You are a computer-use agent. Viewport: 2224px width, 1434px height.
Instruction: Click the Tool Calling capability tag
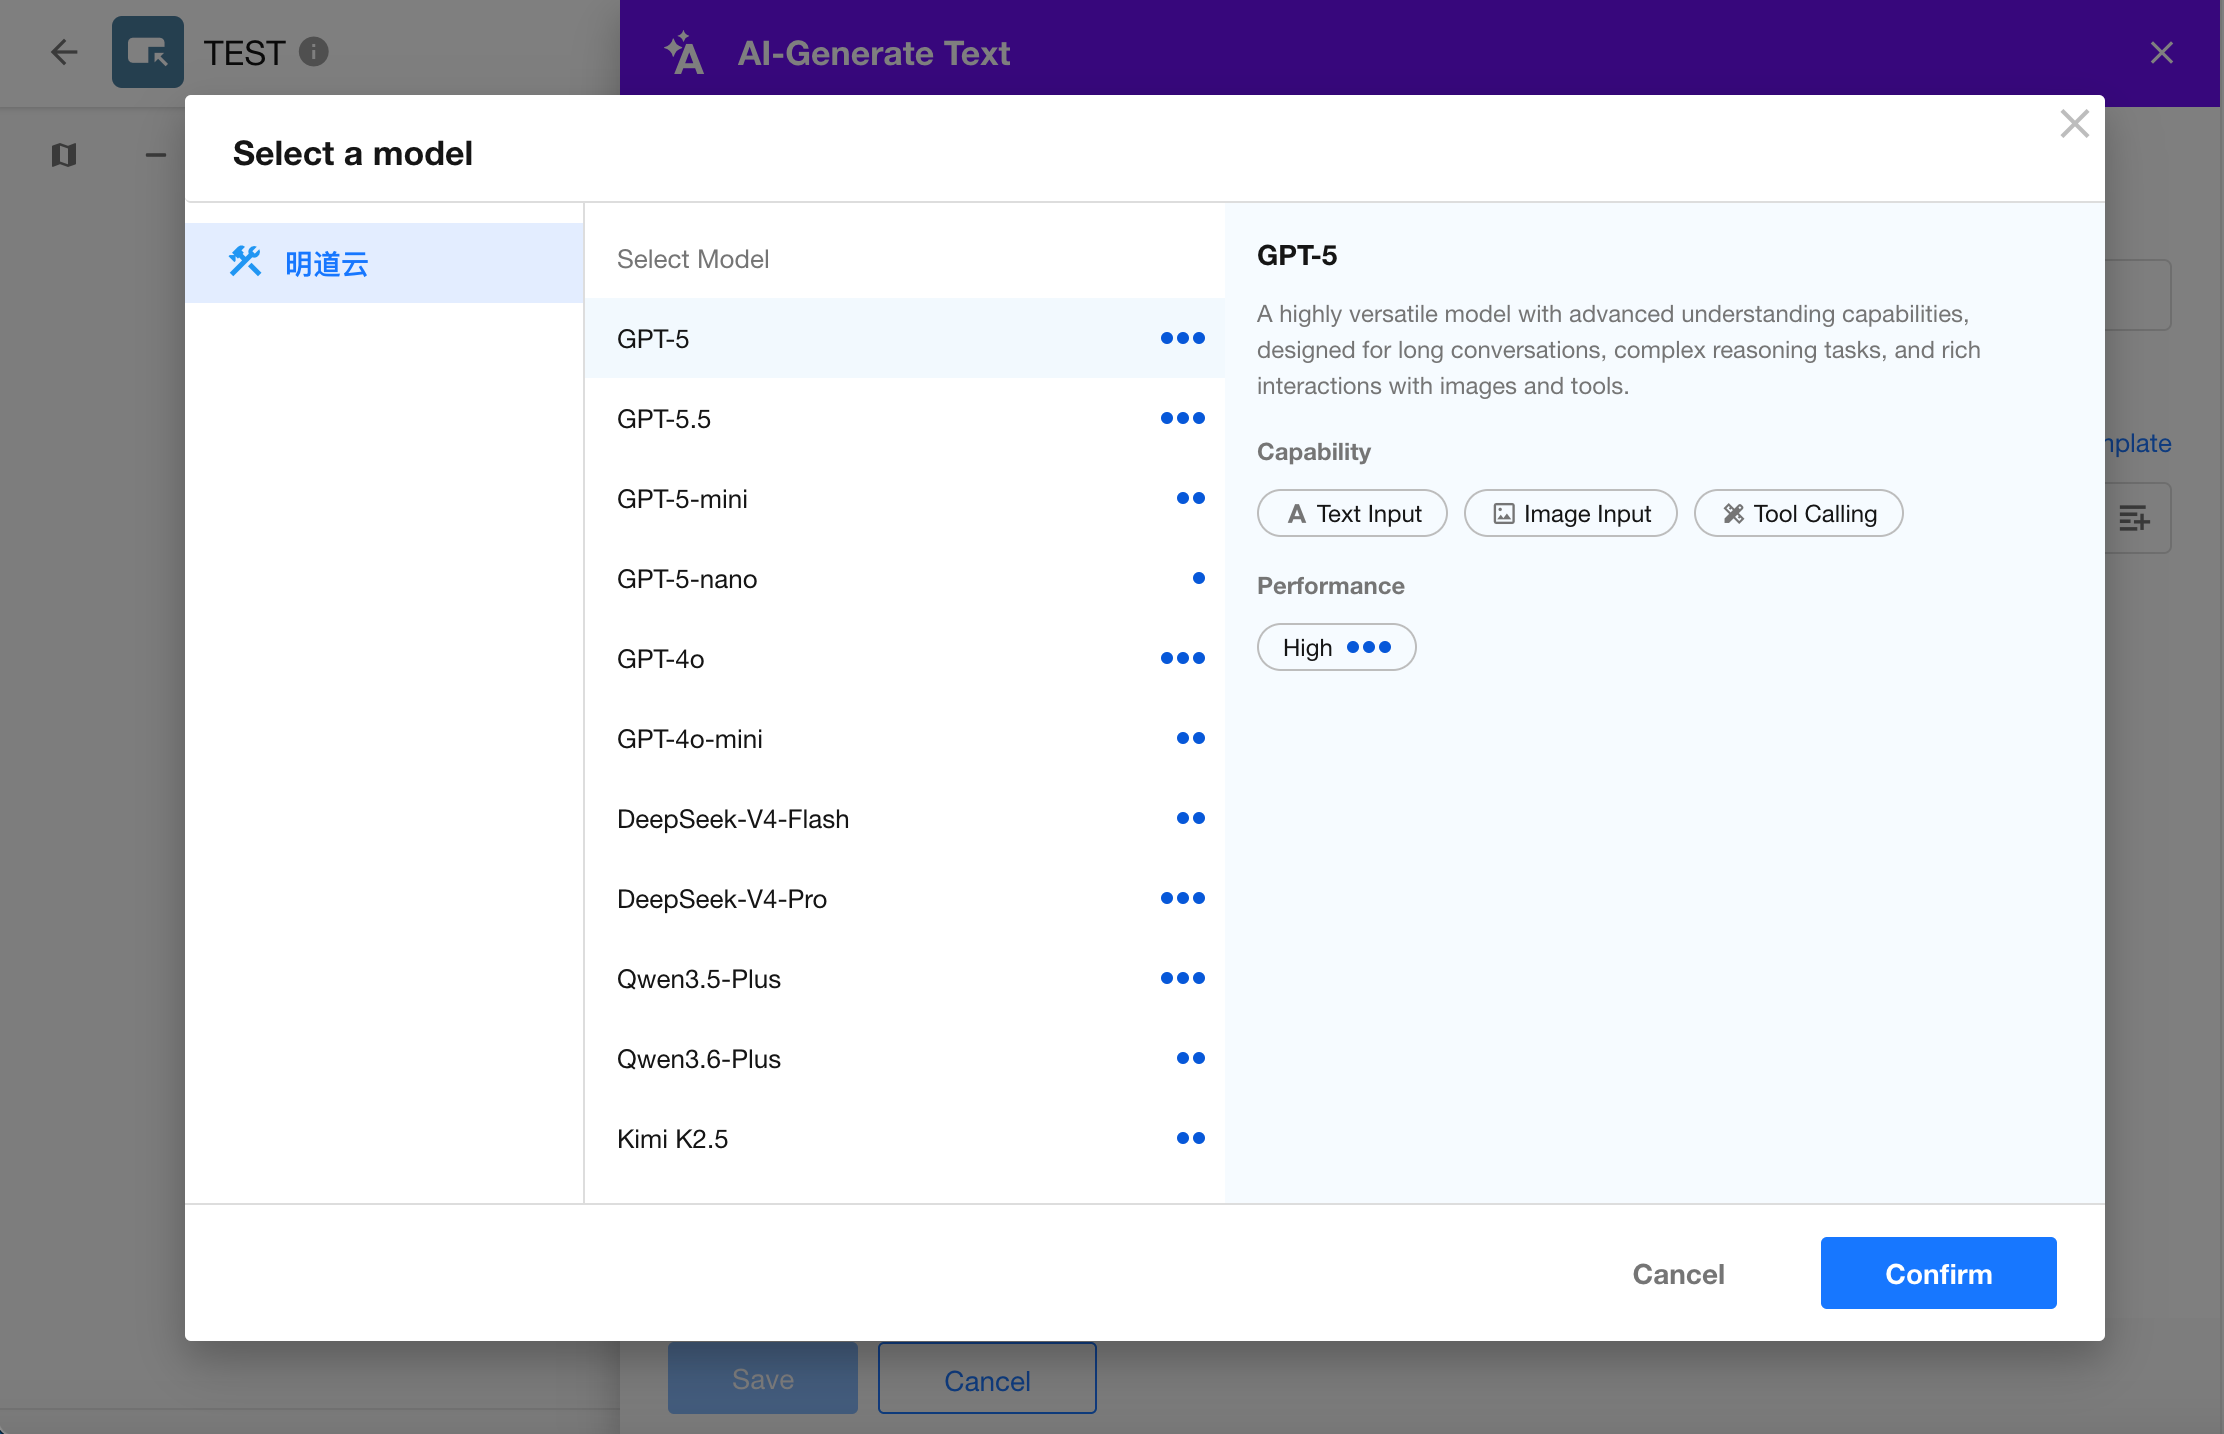pos(1798,513)
